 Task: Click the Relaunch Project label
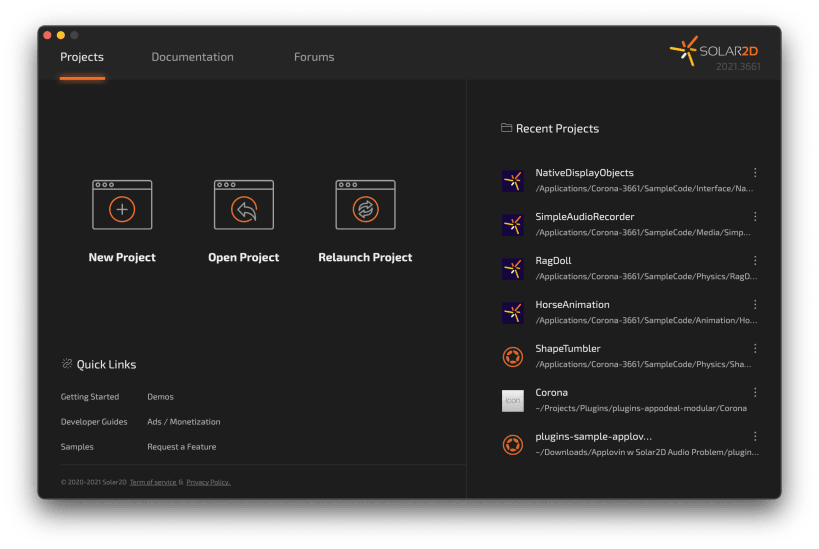point(366,257)
